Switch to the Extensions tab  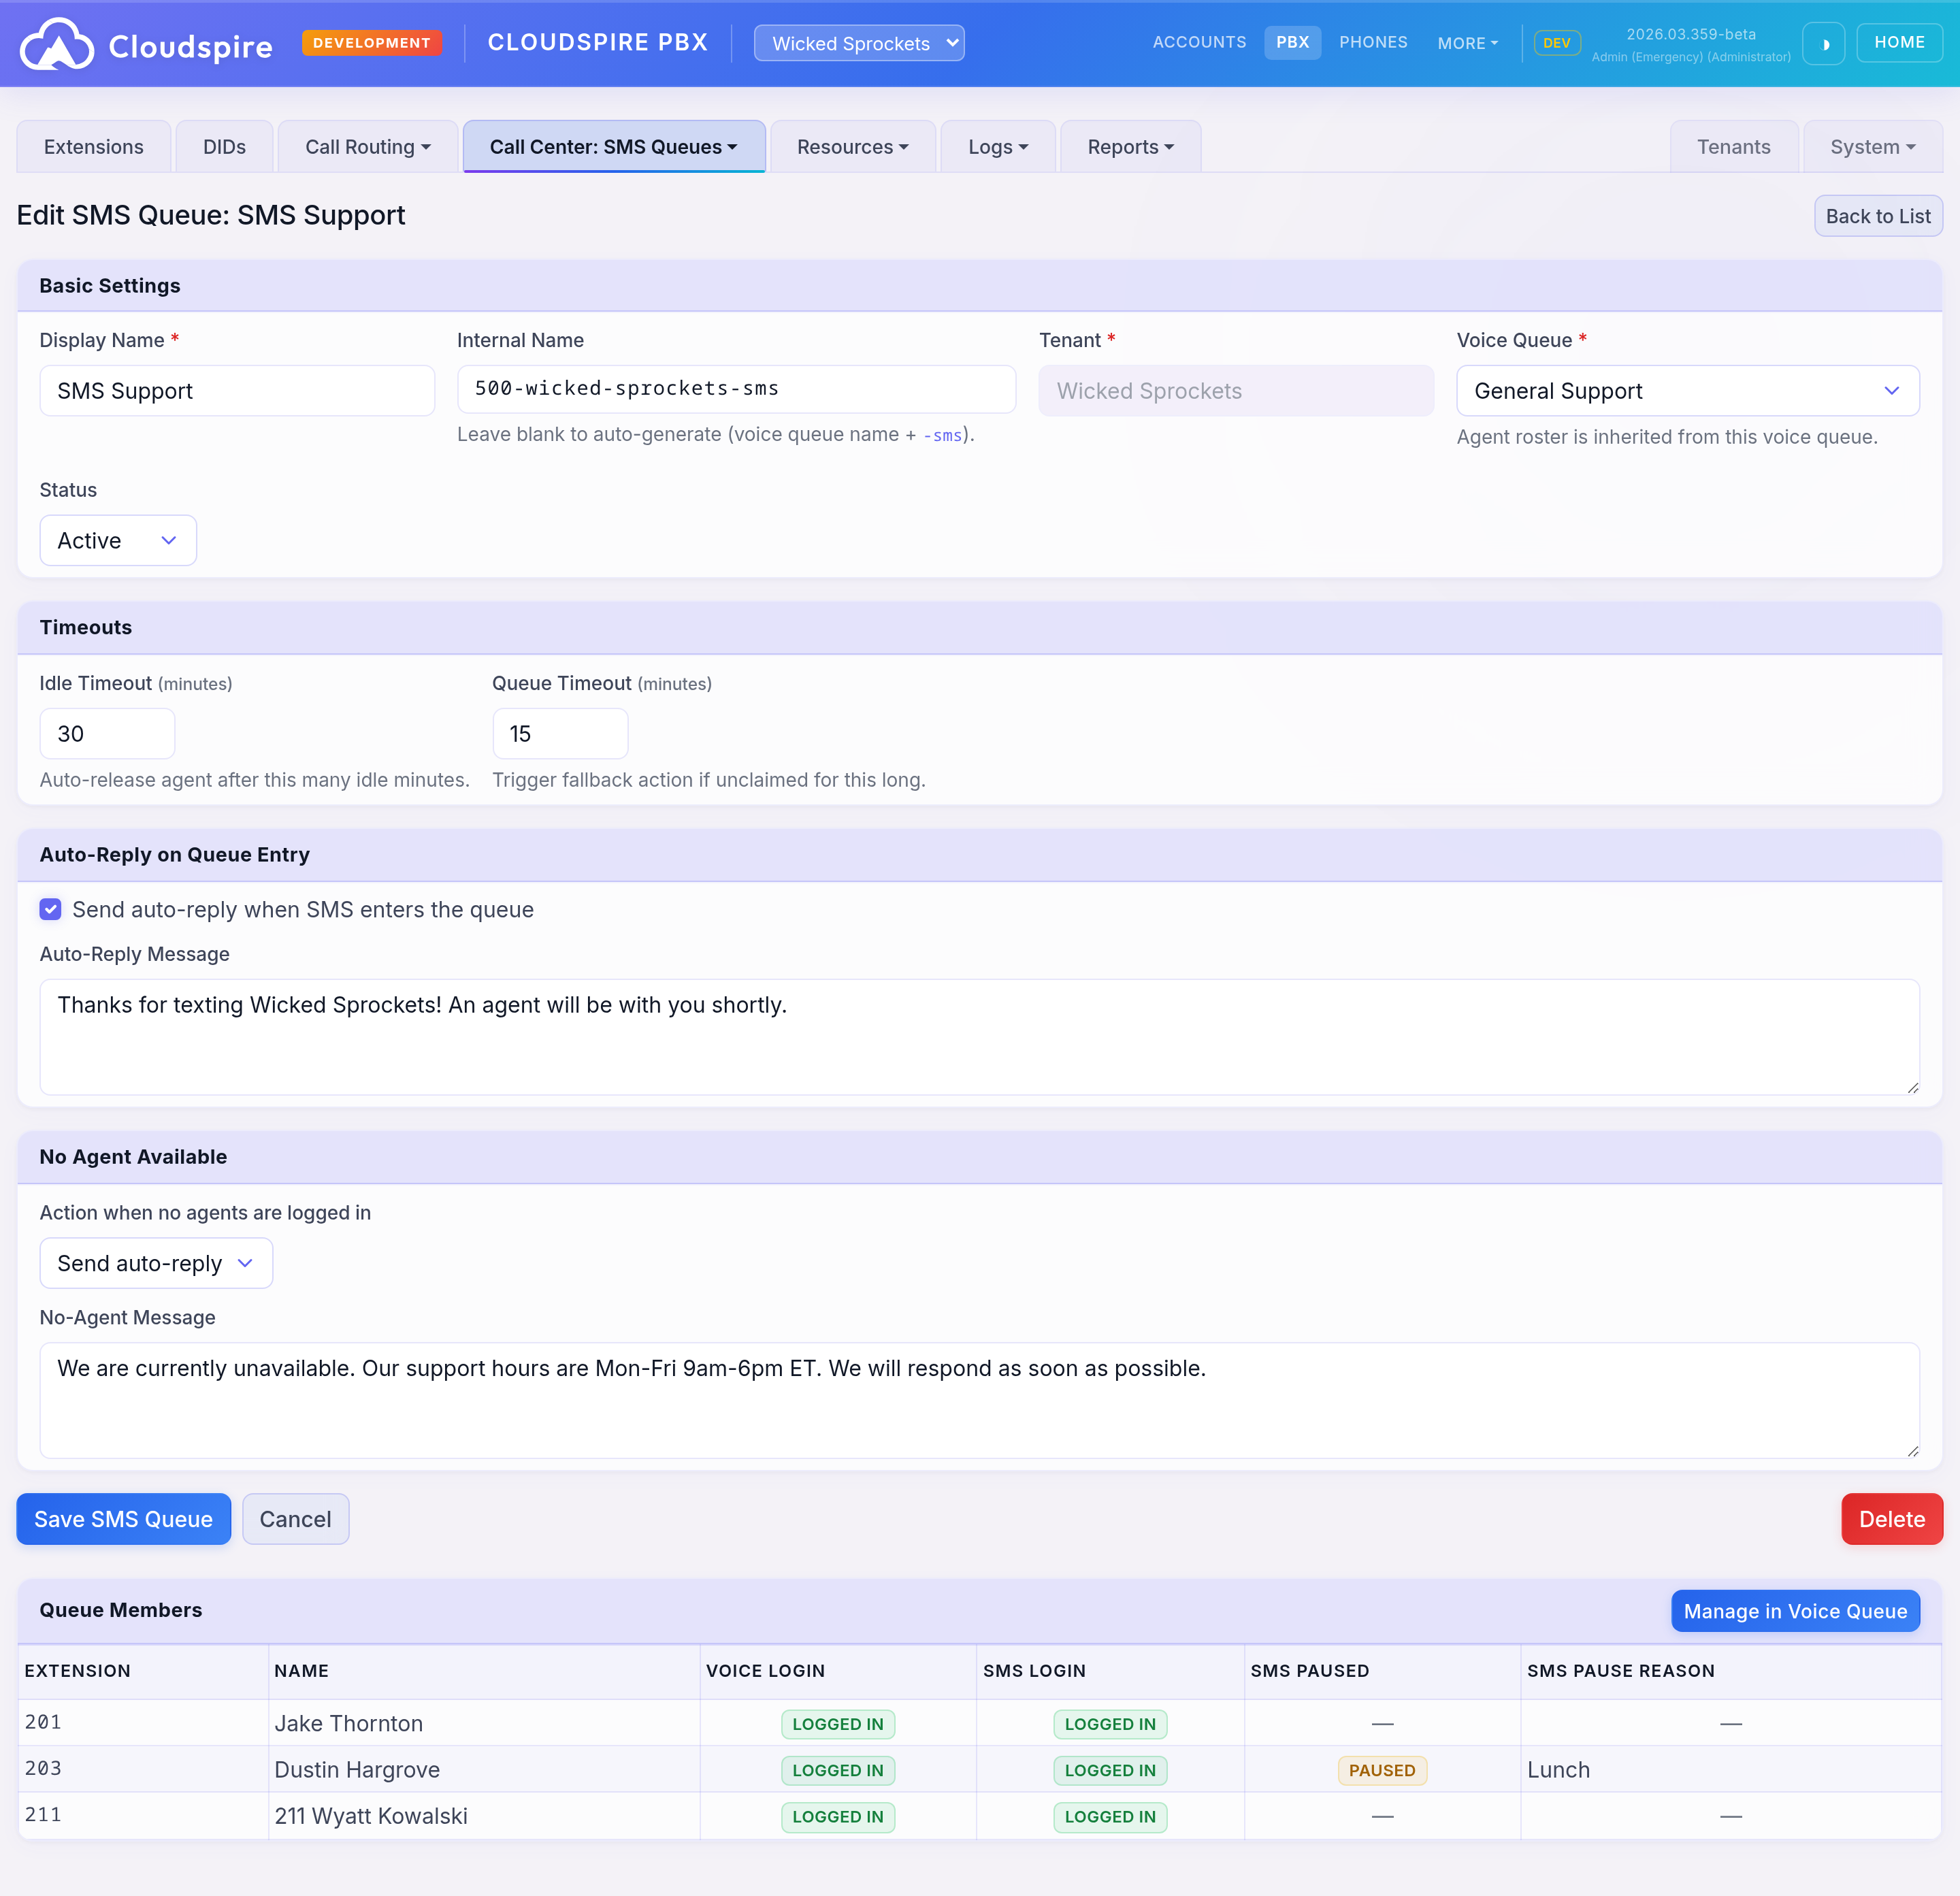pos(93,147)
